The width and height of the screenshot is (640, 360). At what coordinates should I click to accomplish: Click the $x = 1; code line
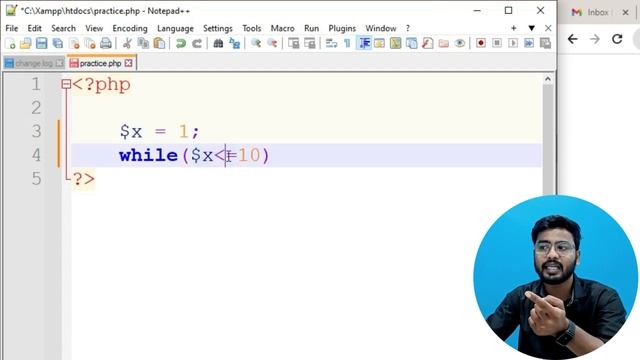click(x=160, y=131)
